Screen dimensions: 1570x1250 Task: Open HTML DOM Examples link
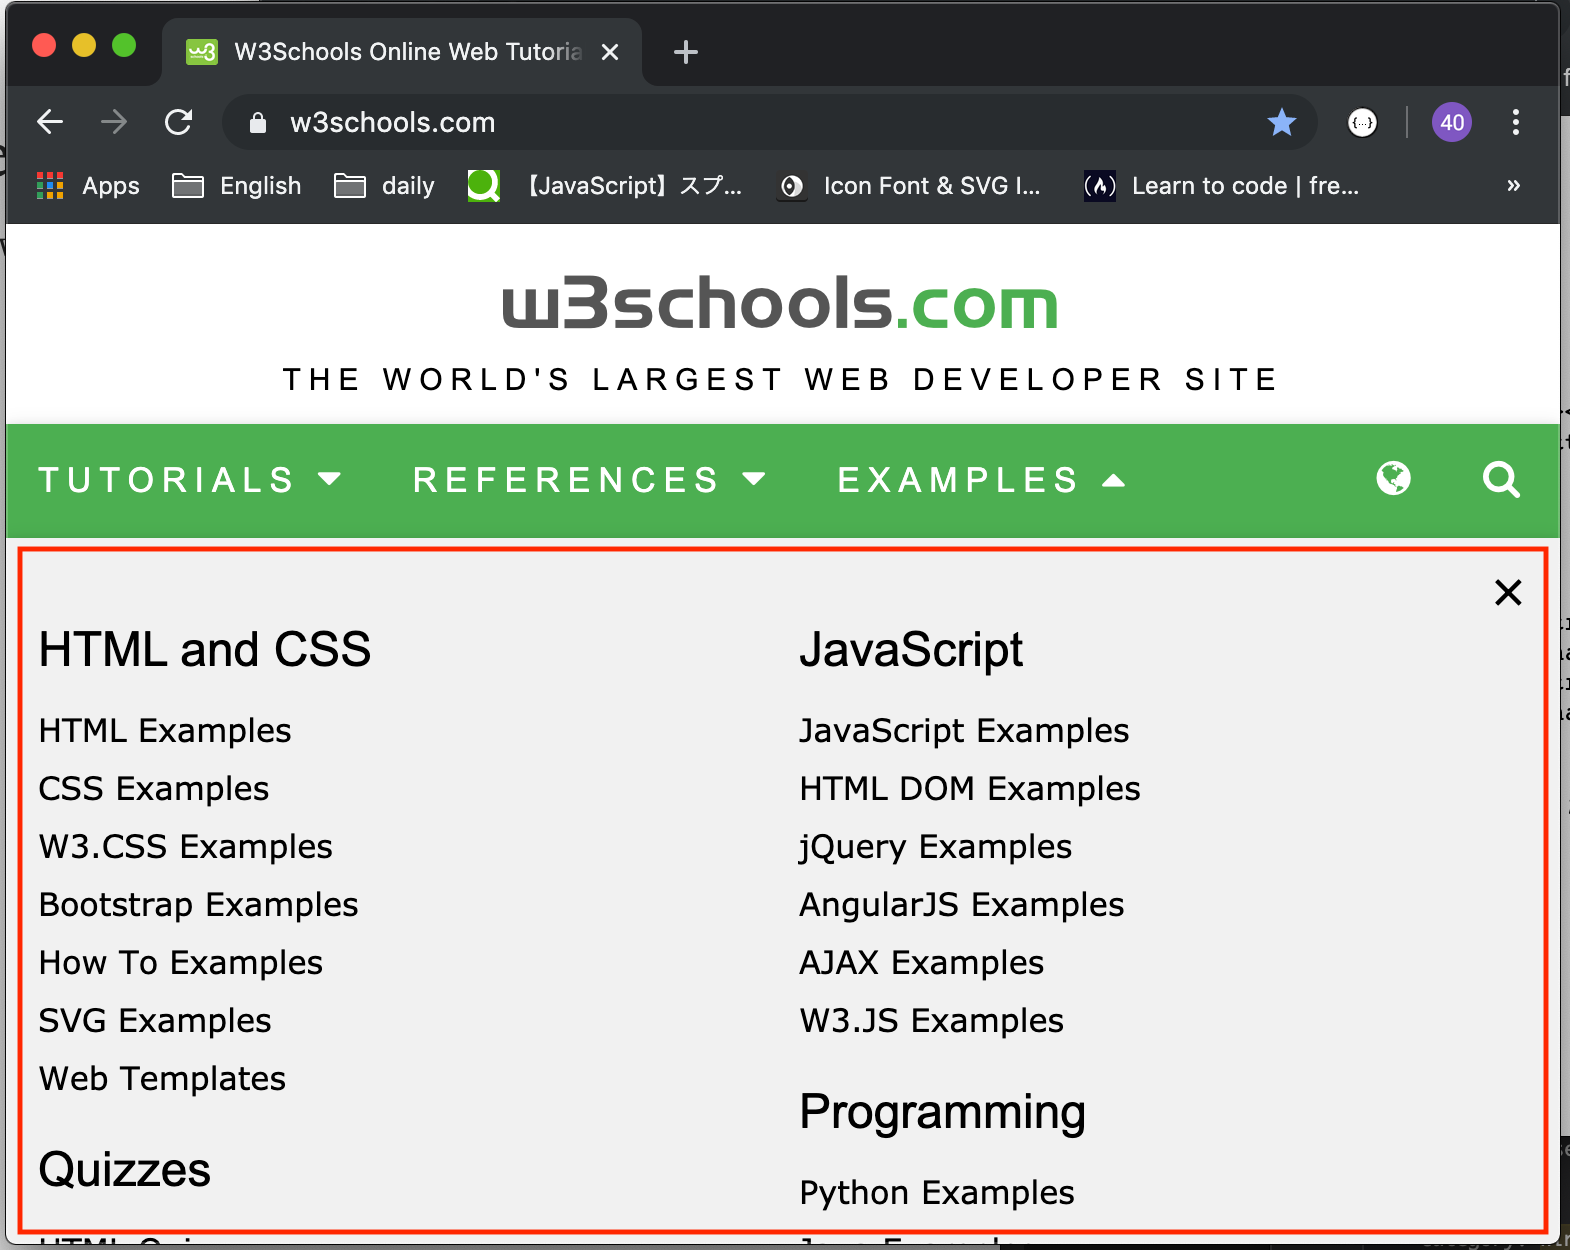[970, 789]
